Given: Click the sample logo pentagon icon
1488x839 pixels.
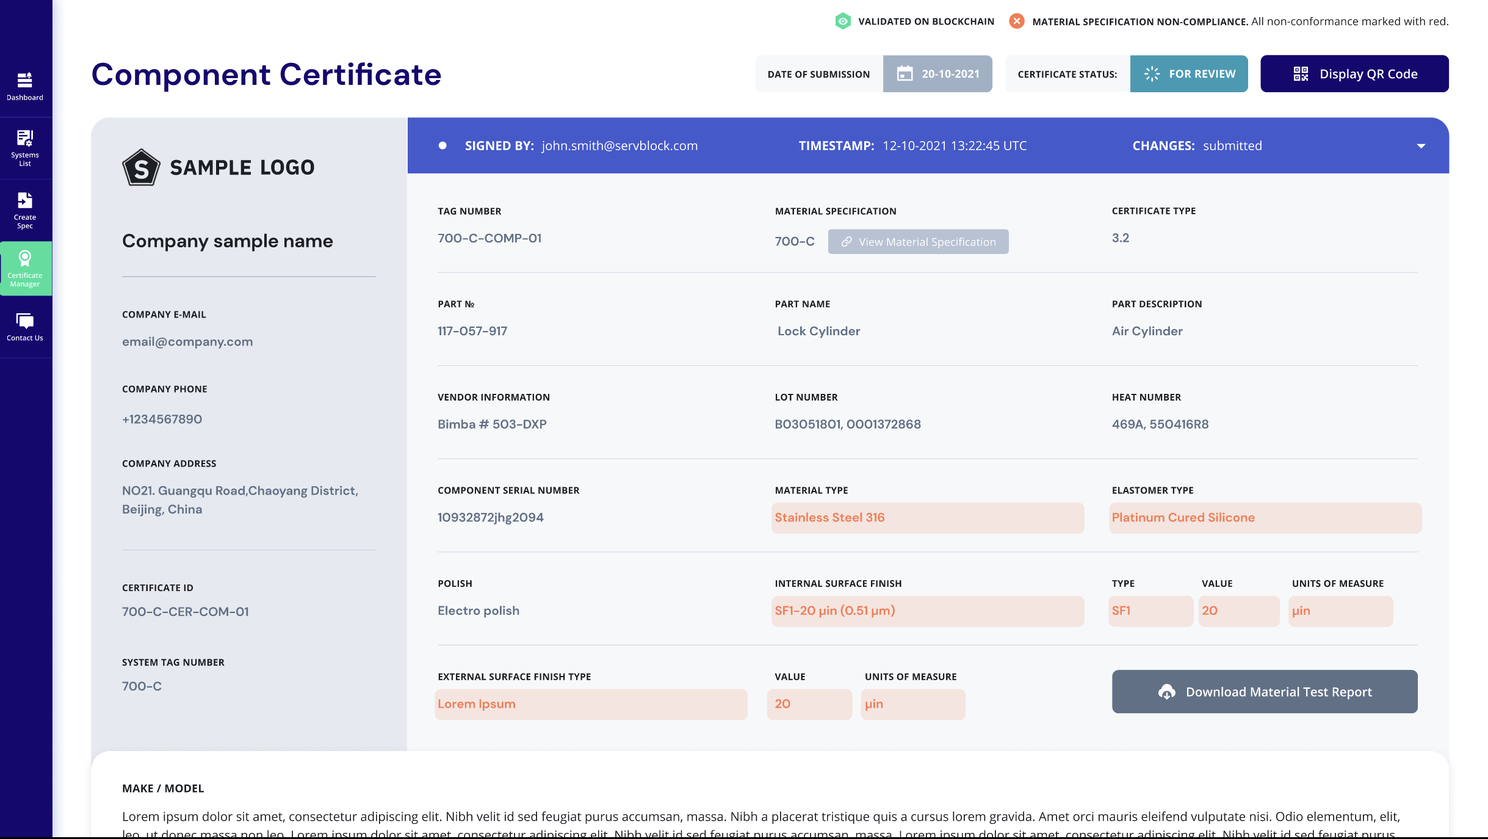Looking at the screenshot, I should click(141, 168).
